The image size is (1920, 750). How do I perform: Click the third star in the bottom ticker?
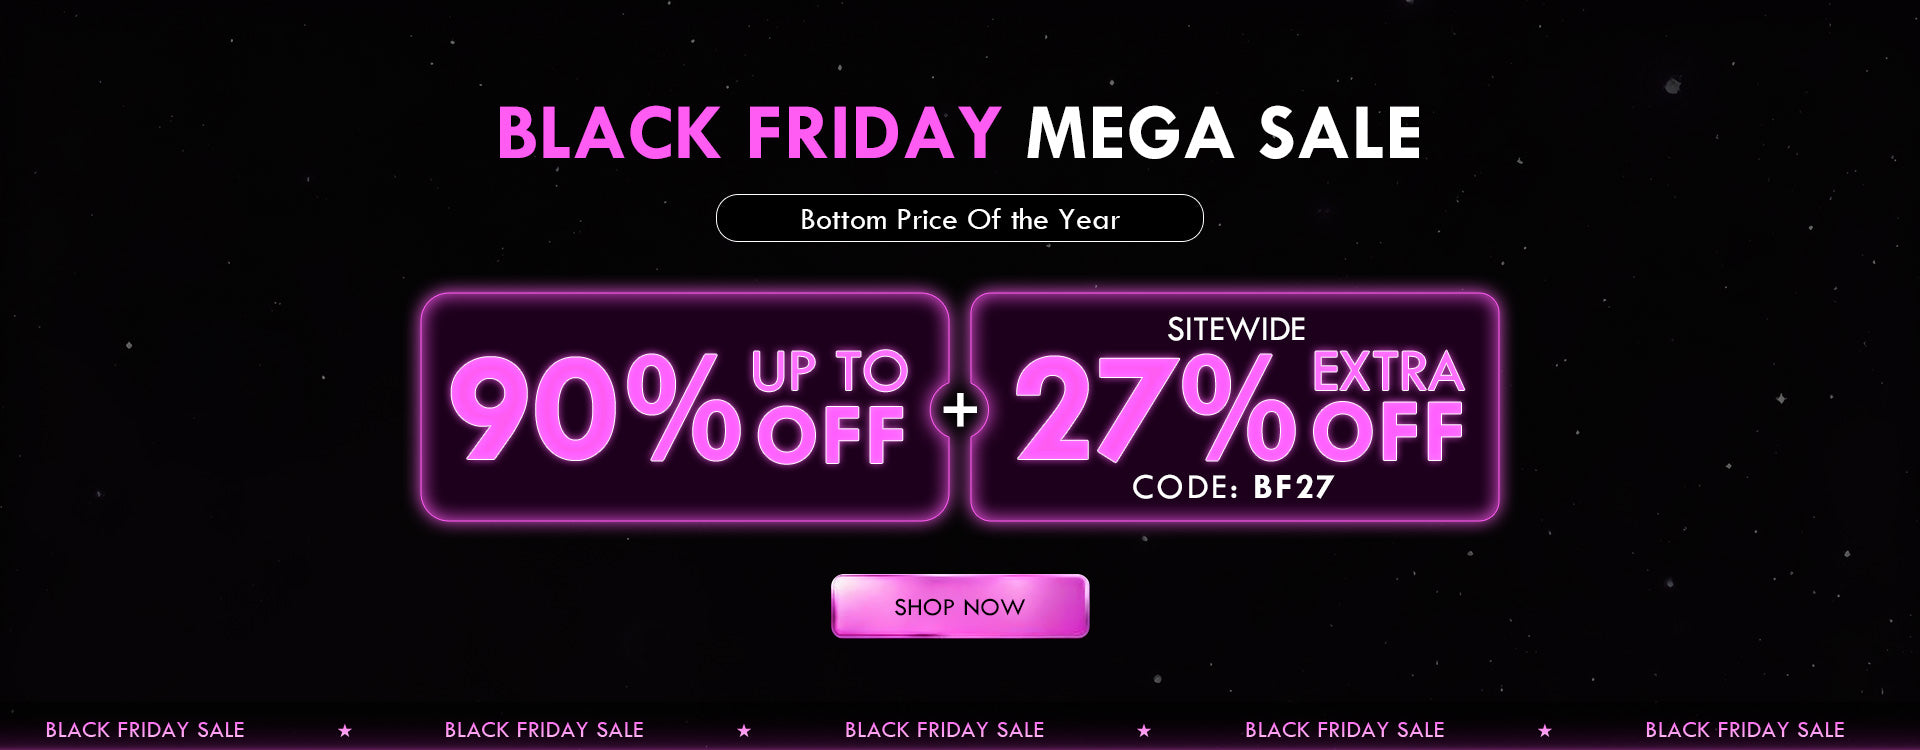pyautogui.click(x=1144, y=731)
